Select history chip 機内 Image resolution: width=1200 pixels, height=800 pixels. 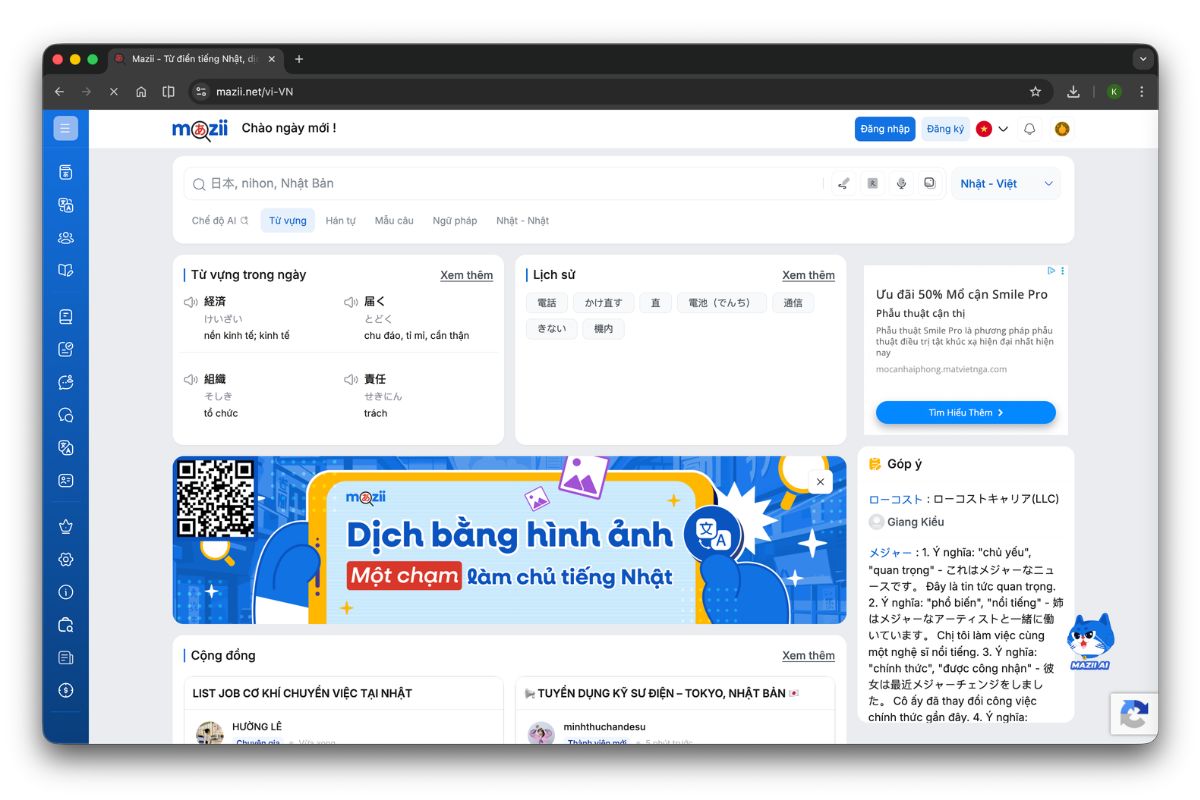click(x=603, y=329)
